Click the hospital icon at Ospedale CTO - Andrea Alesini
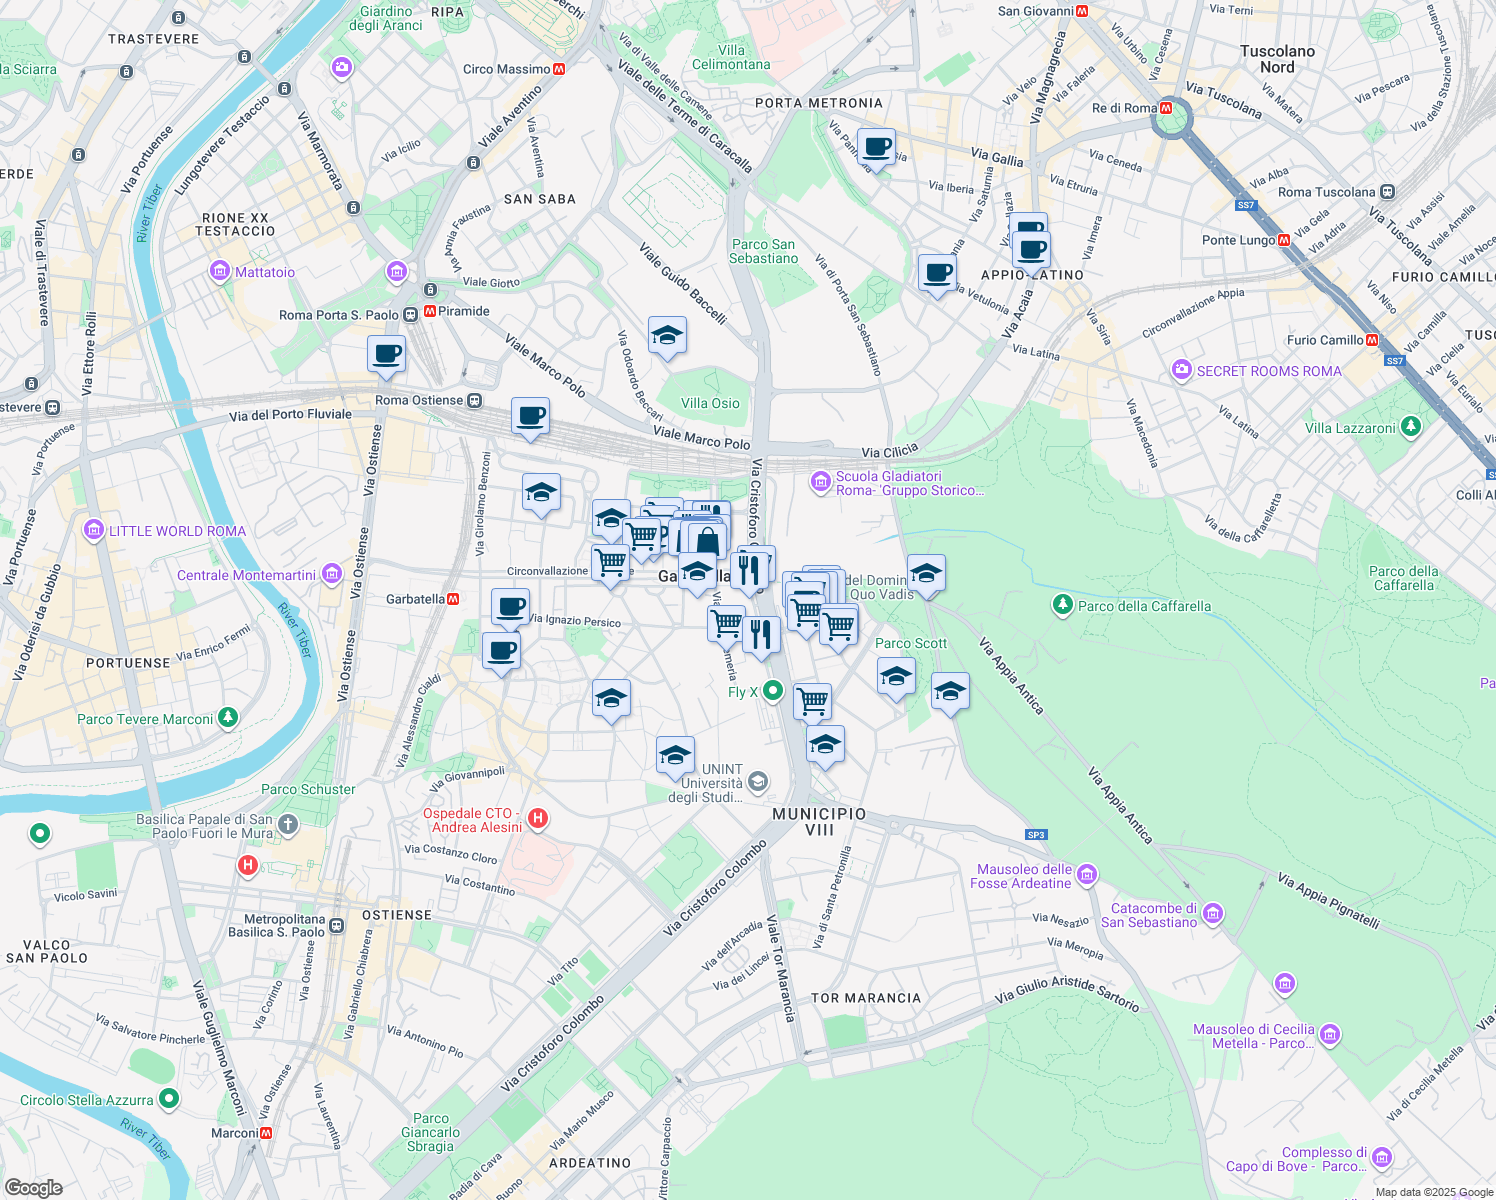The width and height of the screenshot is (1496, 1200). [x=538, y=819]
